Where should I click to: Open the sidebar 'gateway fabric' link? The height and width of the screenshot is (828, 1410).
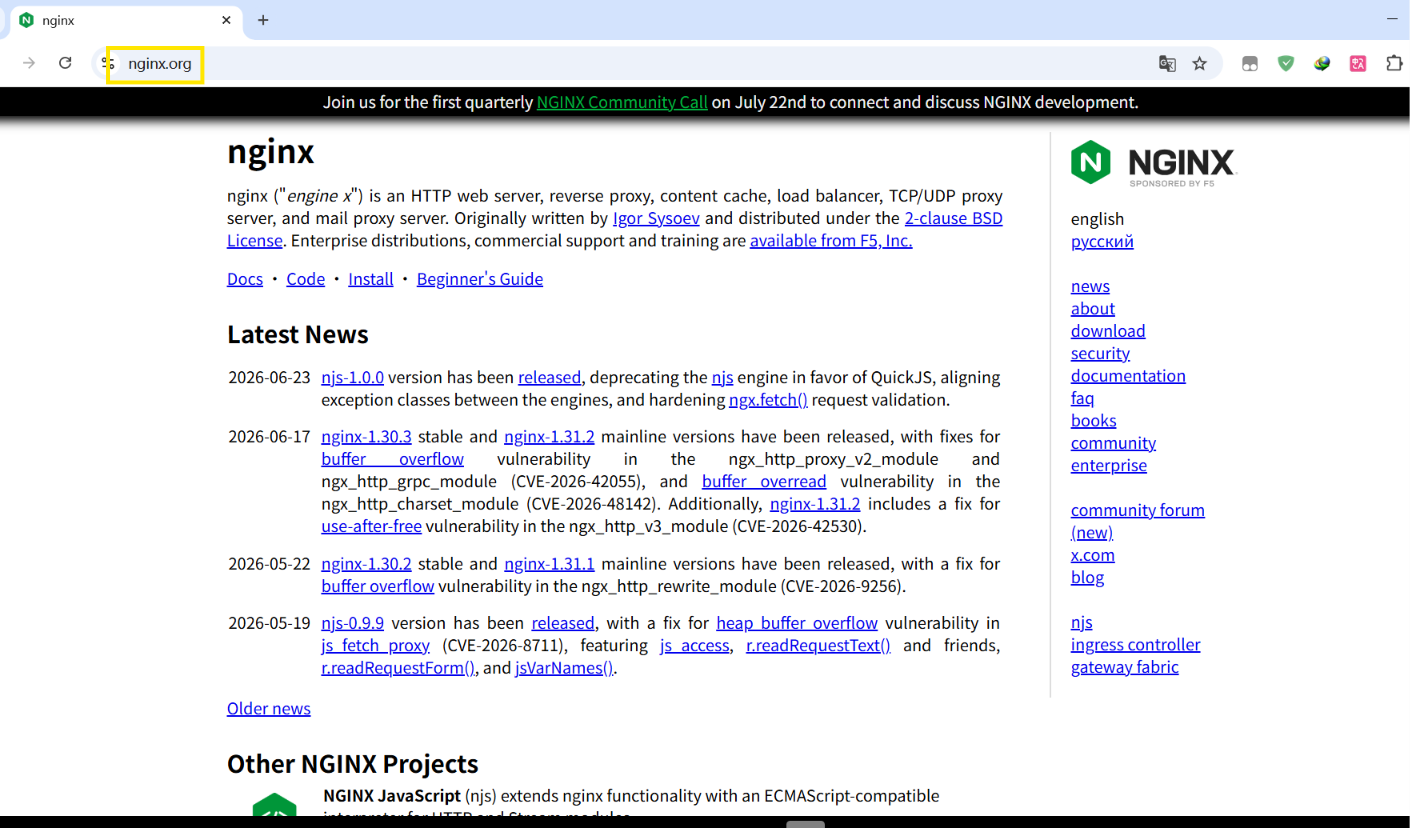coord(1125,667)
